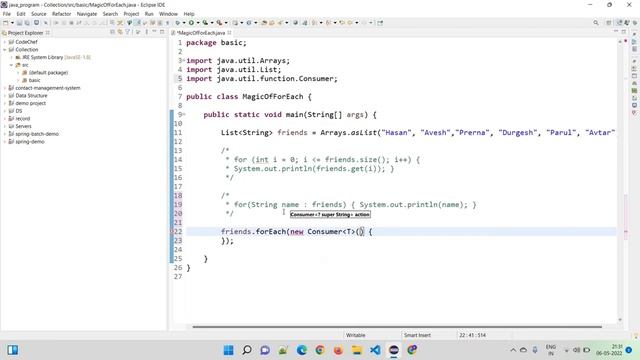Click the External Tools run icon
The height and width of the screenshot is (360, 640).
(219, 23)
